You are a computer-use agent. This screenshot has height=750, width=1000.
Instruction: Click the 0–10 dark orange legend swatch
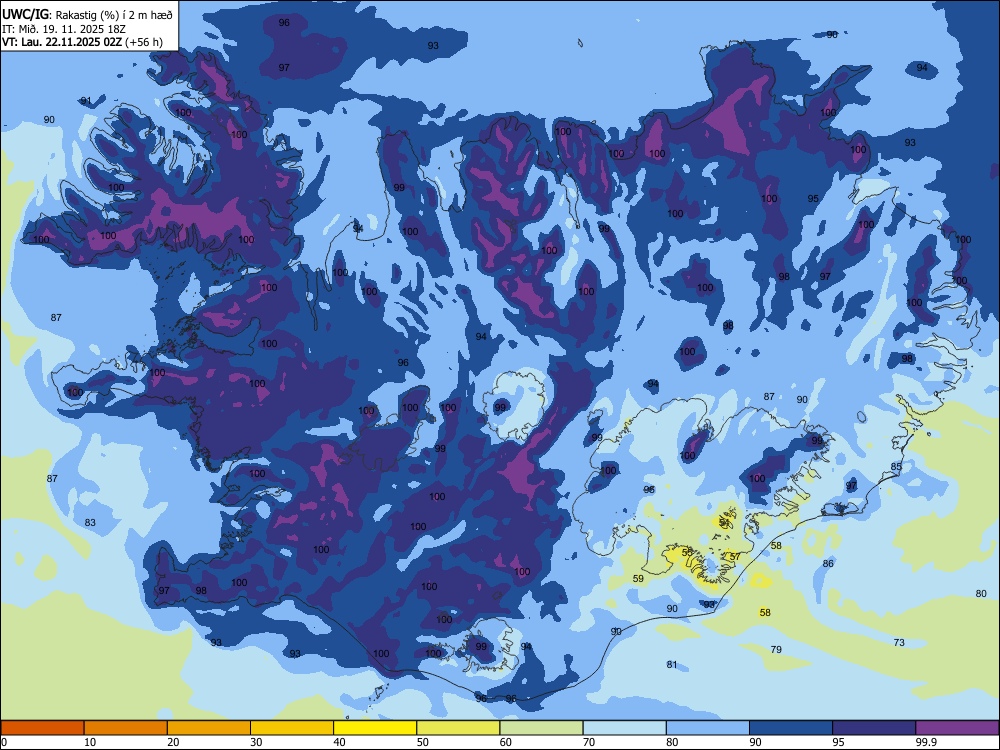click(42, 728)
